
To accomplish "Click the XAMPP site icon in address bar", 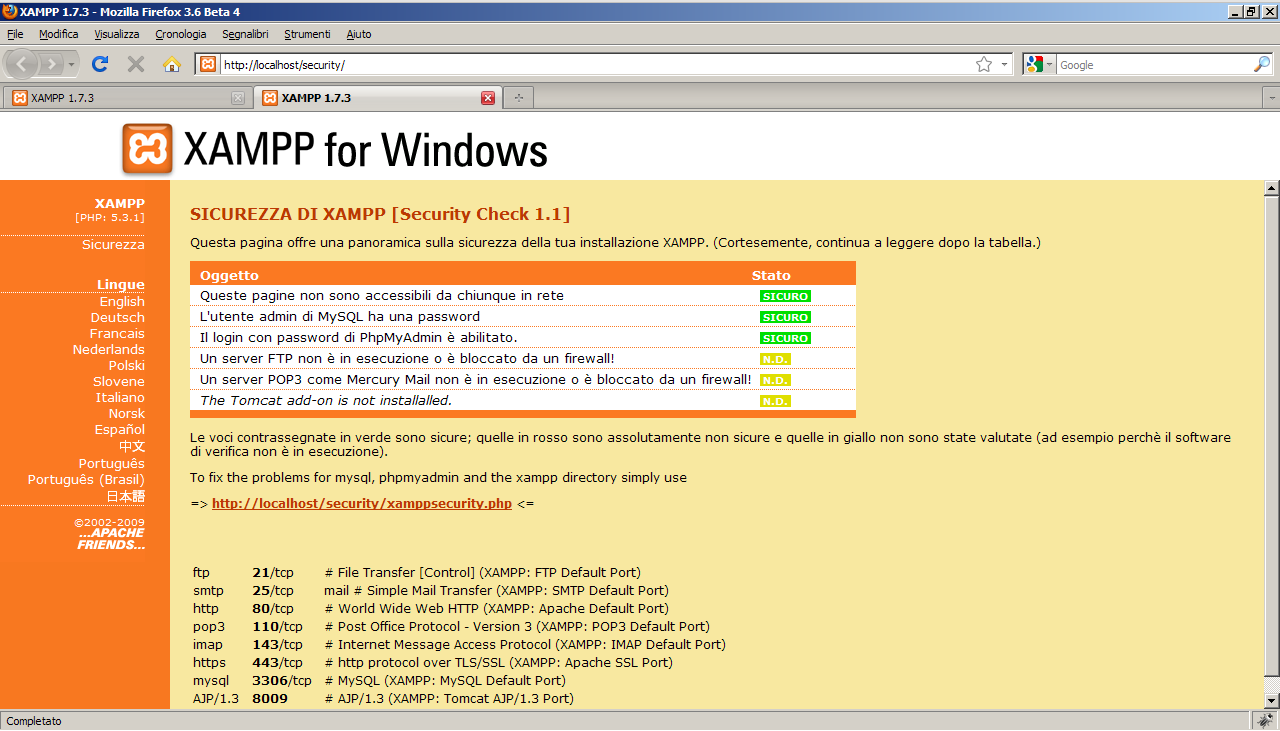I will (208, 64).
